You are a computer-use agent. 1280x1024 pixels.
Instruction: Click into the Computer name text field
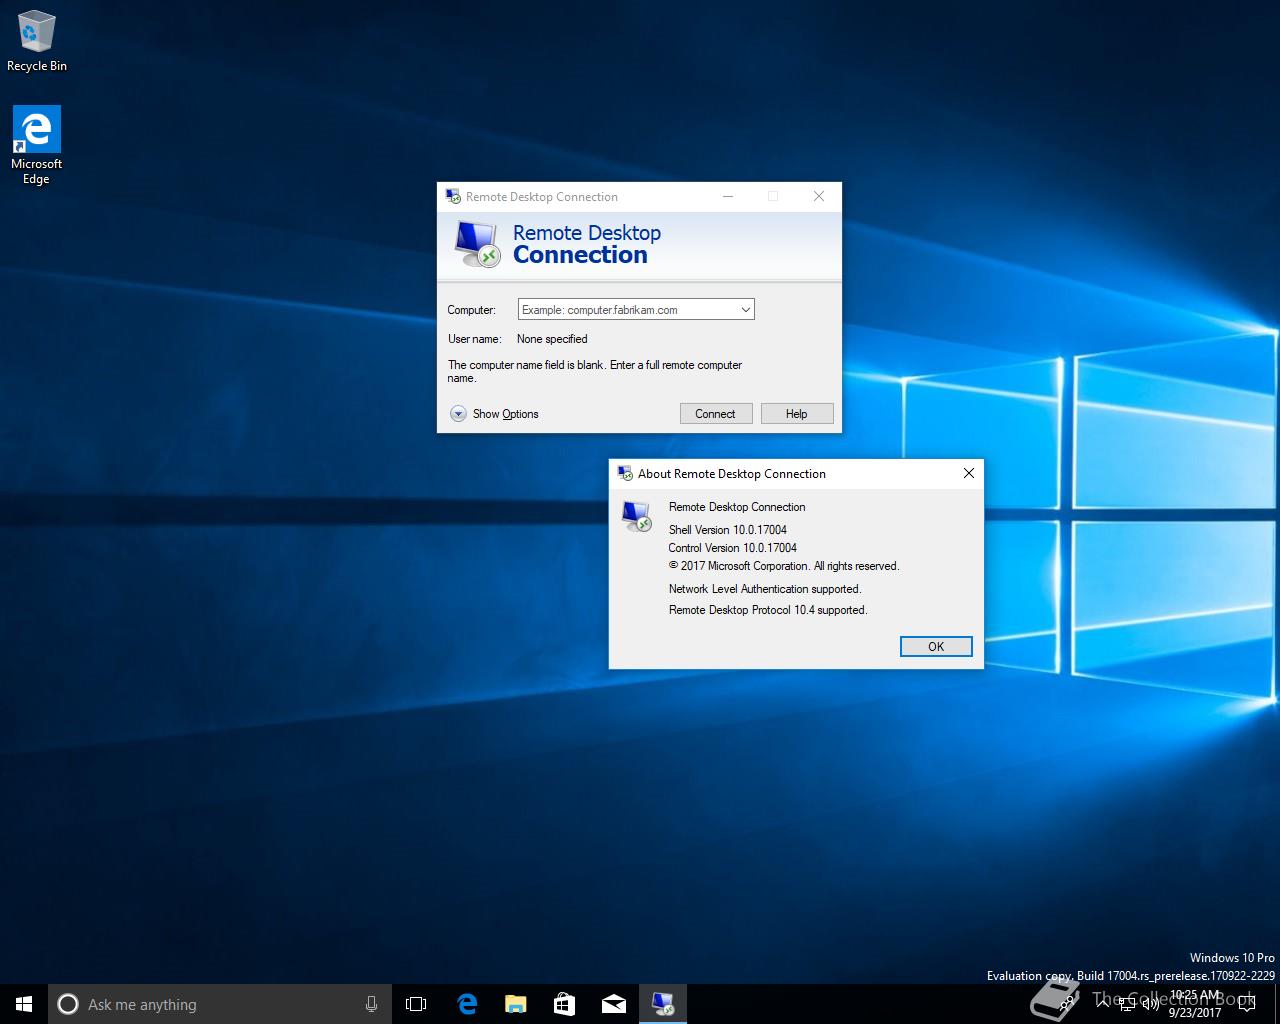click(626, 310)
